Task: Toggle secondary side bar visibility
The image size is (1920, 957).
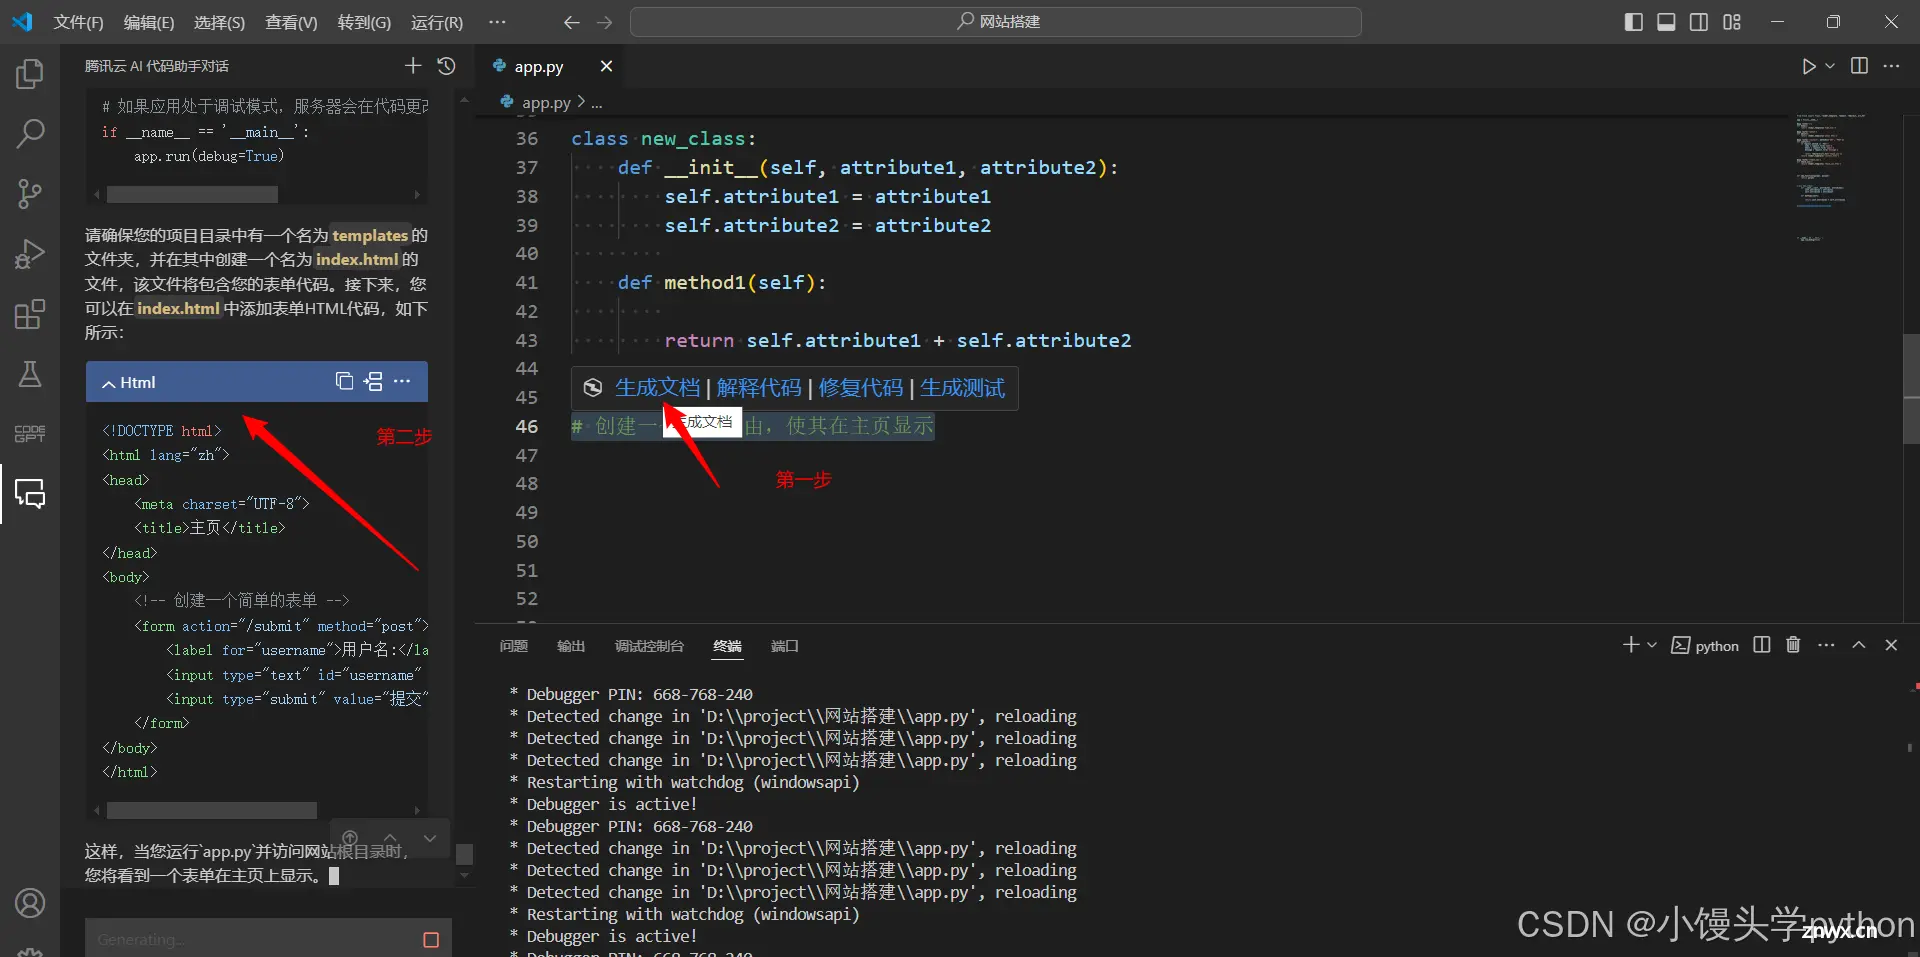Action: pos(1699,22)
